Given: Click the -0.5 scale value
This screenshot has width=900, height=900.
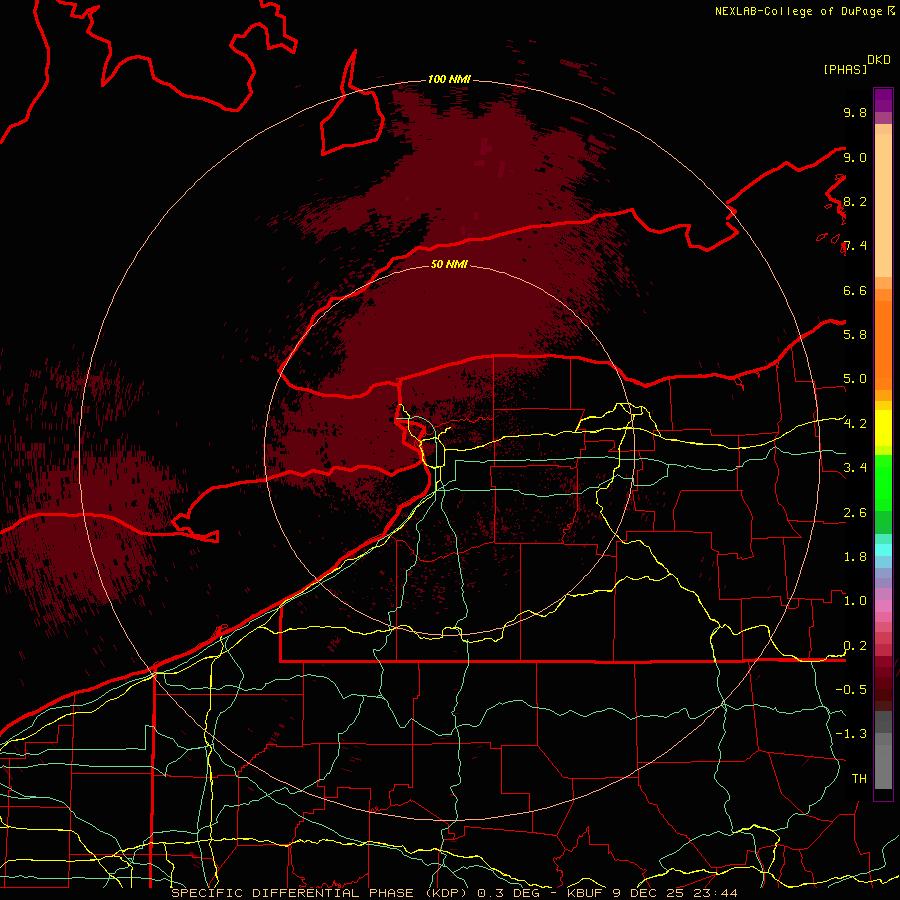Looking at the screenshot, I should pyautogui.click(x=851, y=689).
